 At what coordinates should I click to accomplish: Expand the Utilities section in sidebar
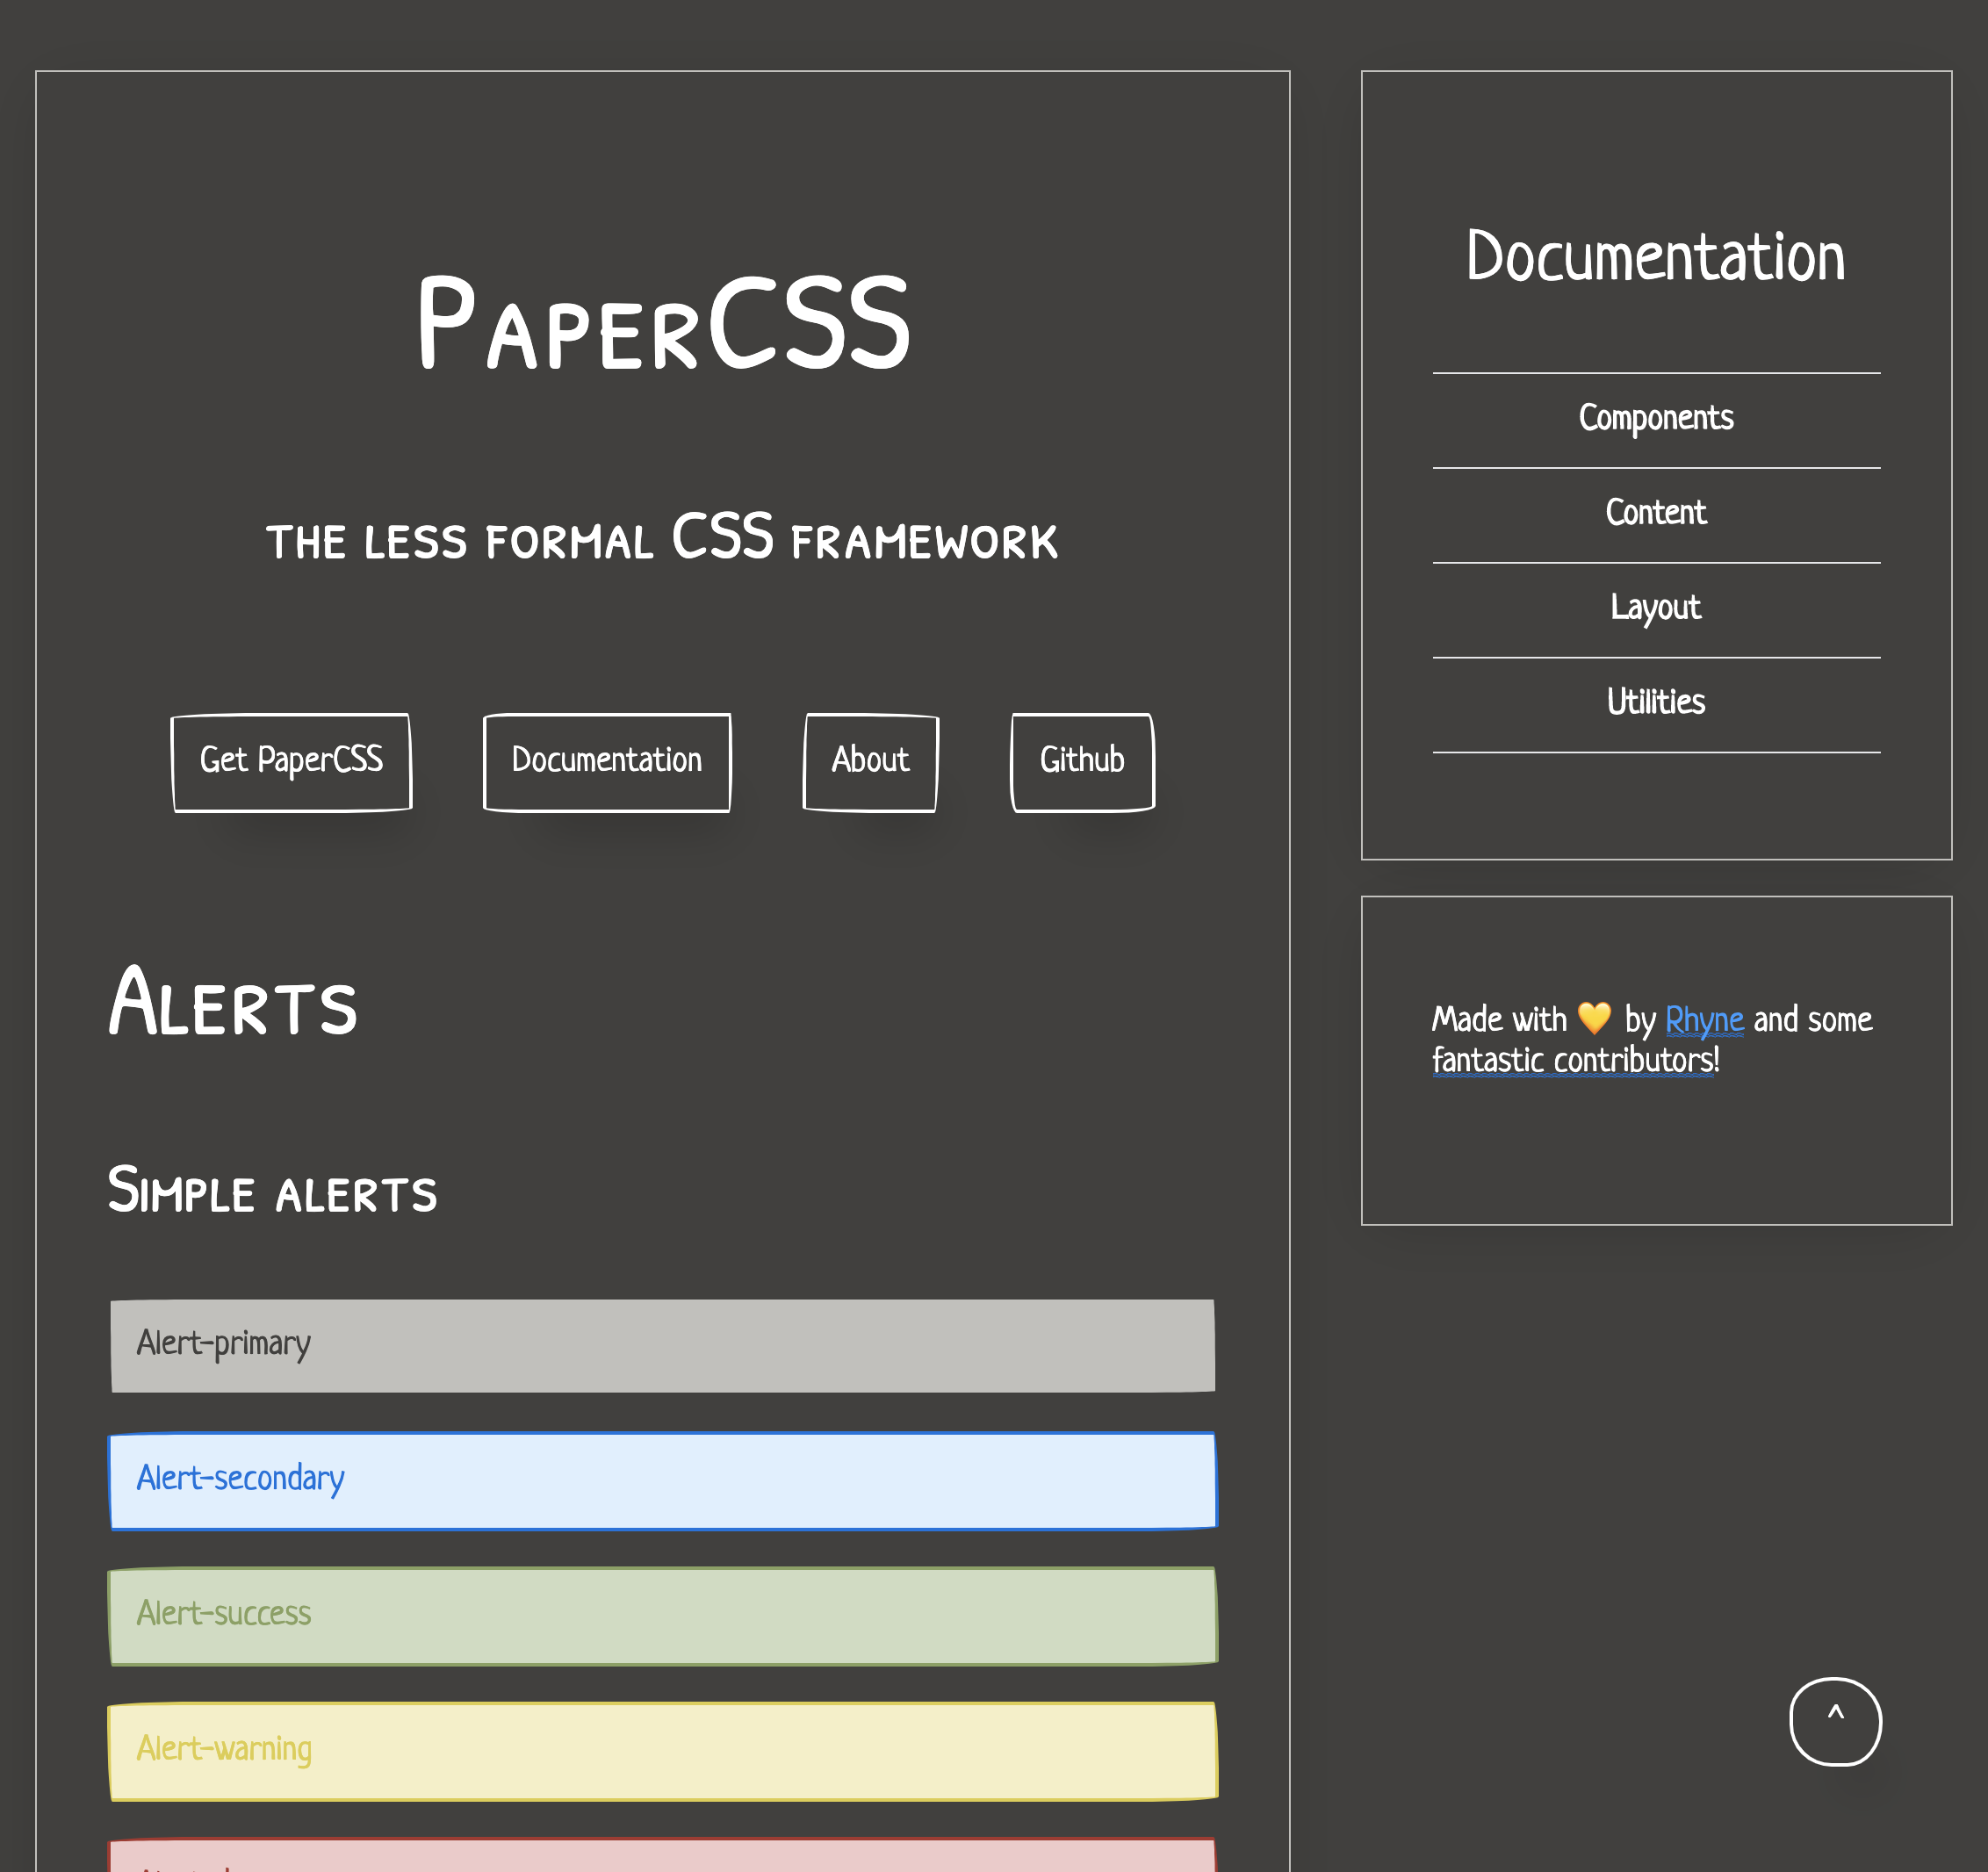pos(1656,704)
